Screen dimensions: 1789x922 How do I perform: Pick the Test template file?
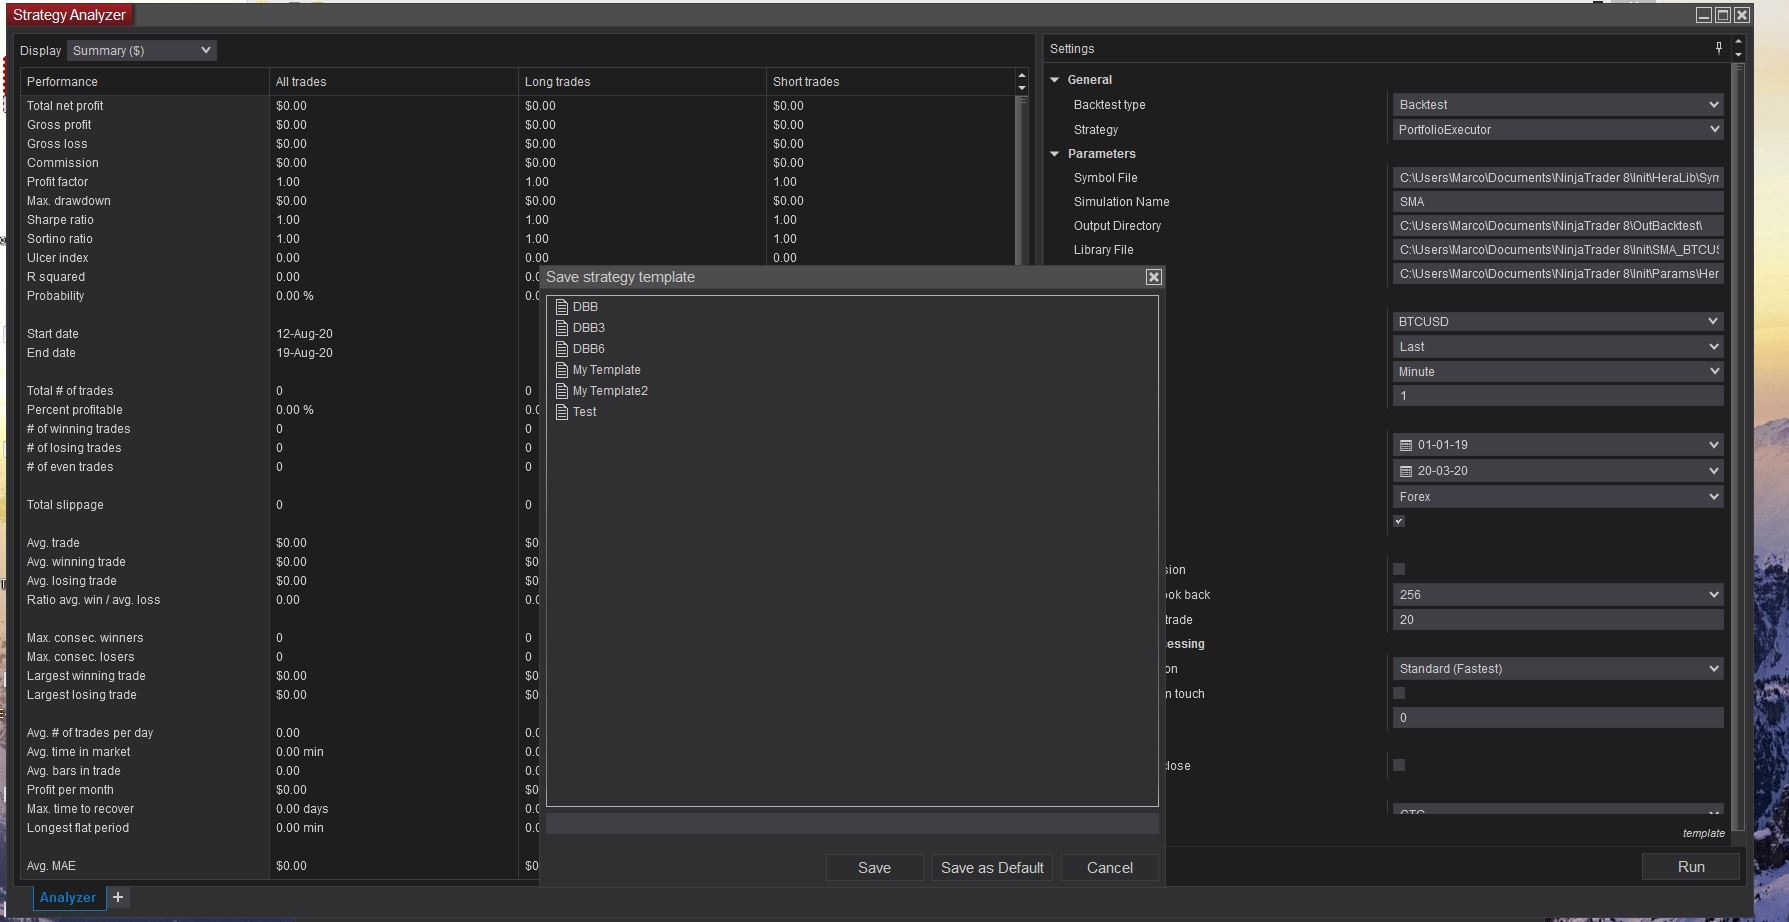click(x=576, y=412)
